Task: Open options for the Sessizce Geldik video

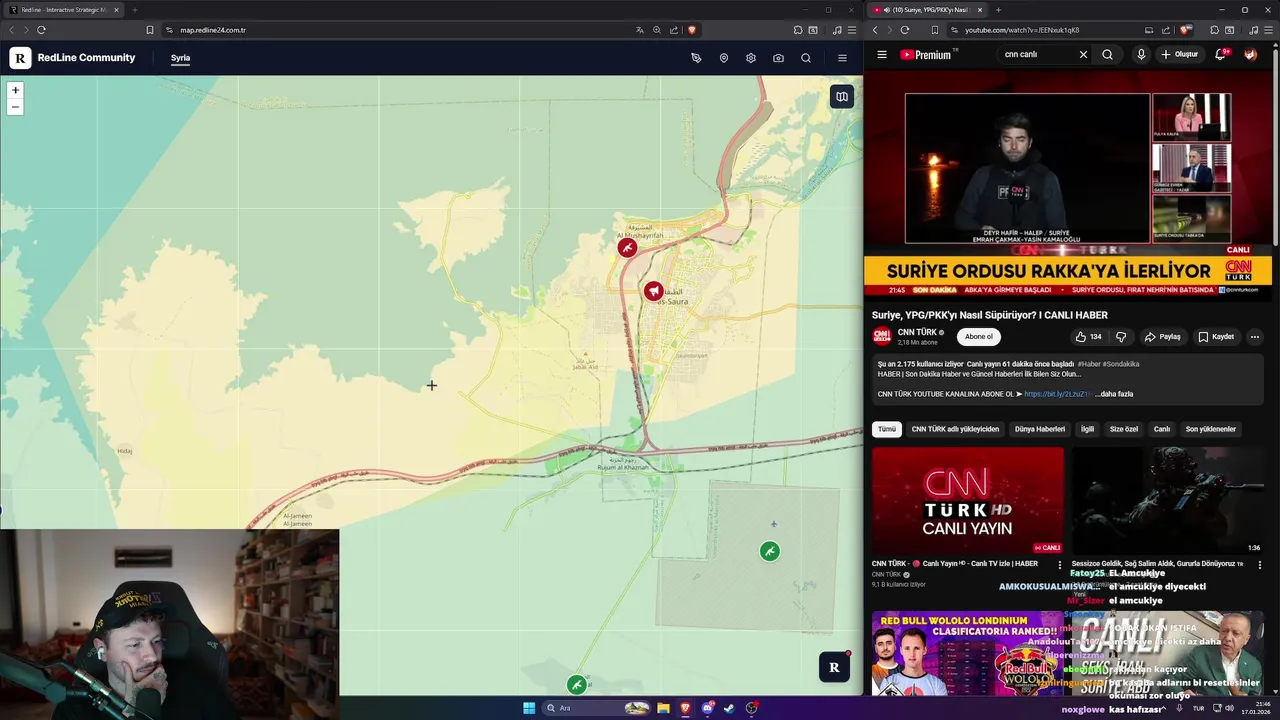Action: (x=1260, y=565)
